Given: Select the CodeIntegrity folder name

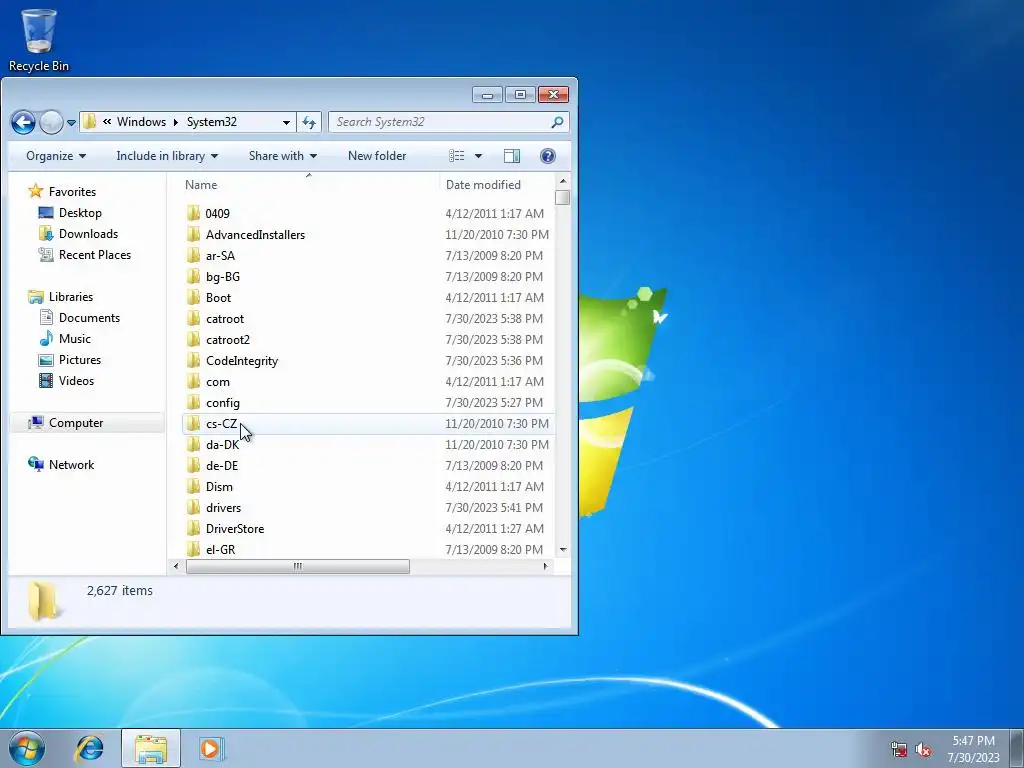Looking at the screenshot, I should click(242, 360).
